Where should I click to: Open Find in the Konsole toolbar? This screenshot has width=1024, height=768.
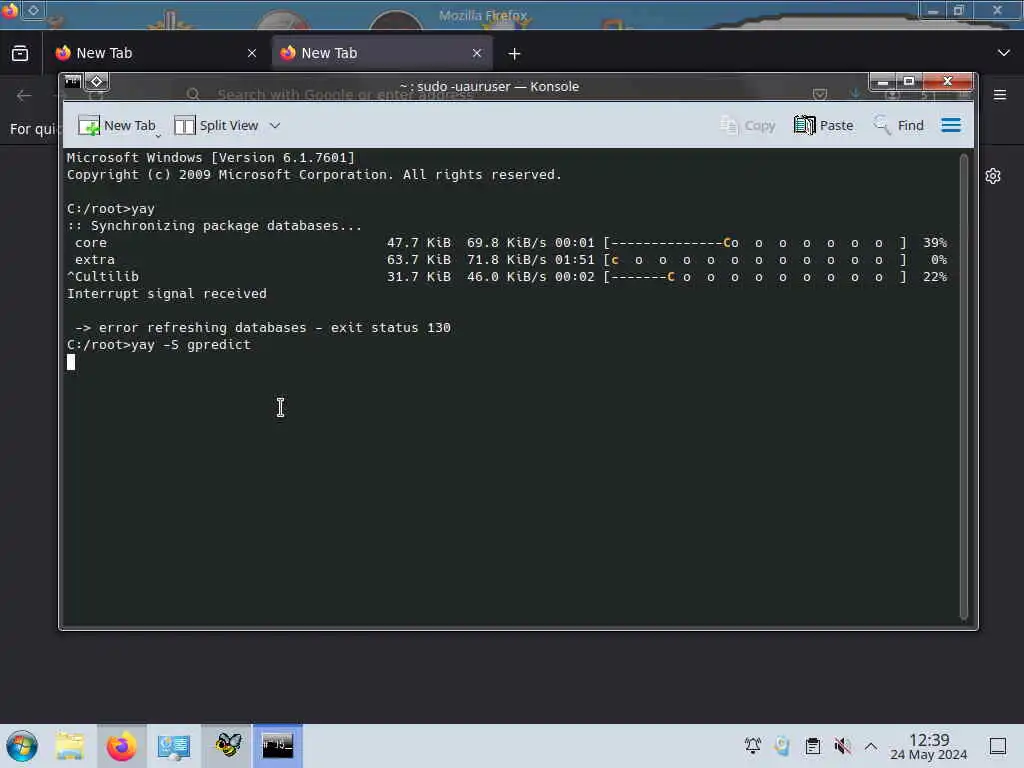click(x=899, y=125)
